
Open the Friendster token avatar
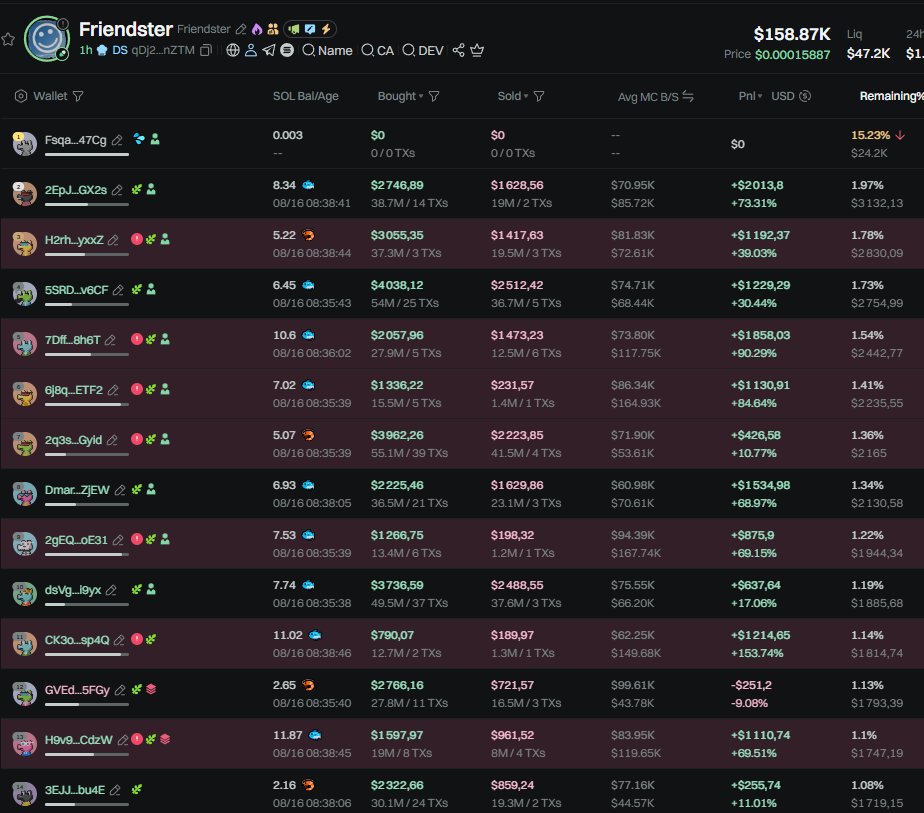coord(47,39)
